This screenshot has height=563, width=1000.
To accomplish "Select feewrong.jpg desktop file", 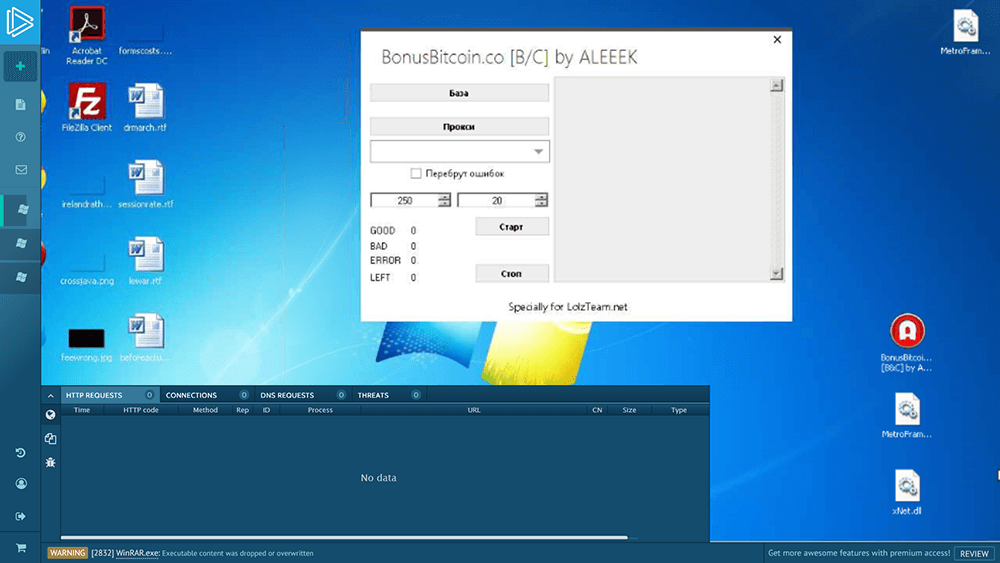I will 87,343.
